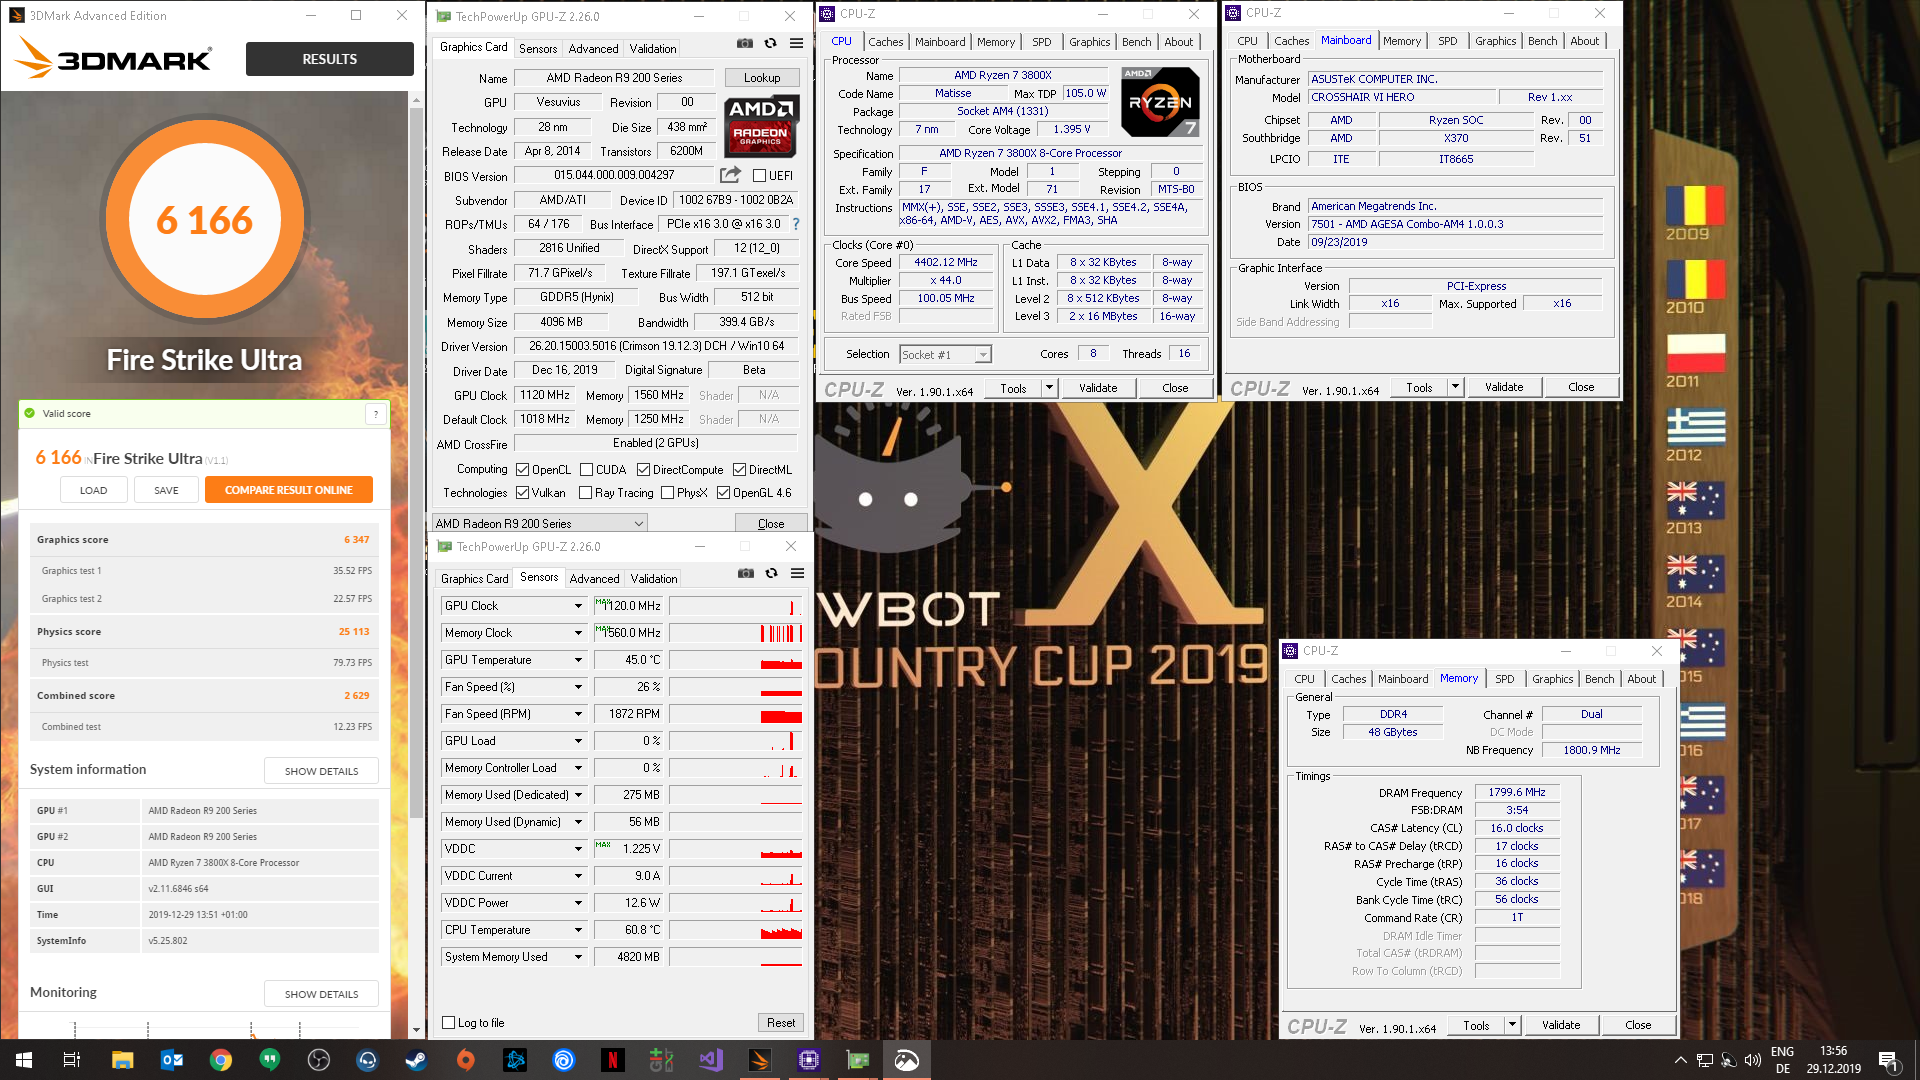Open File Explorer from the taskbar
1920x1080 pixels.
[x=122, y=1060]
